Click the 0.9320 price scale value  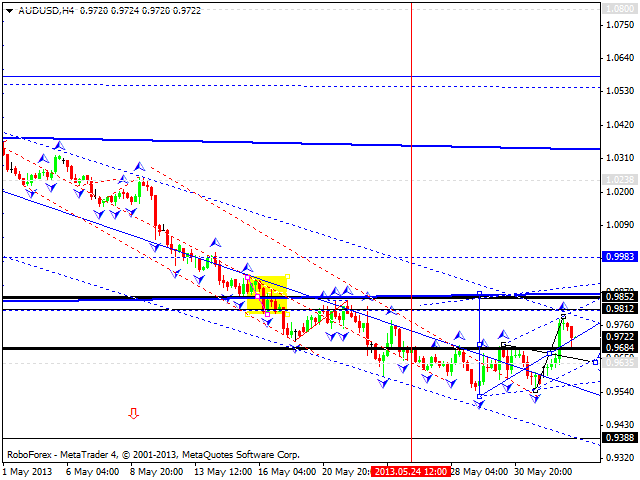620,458
